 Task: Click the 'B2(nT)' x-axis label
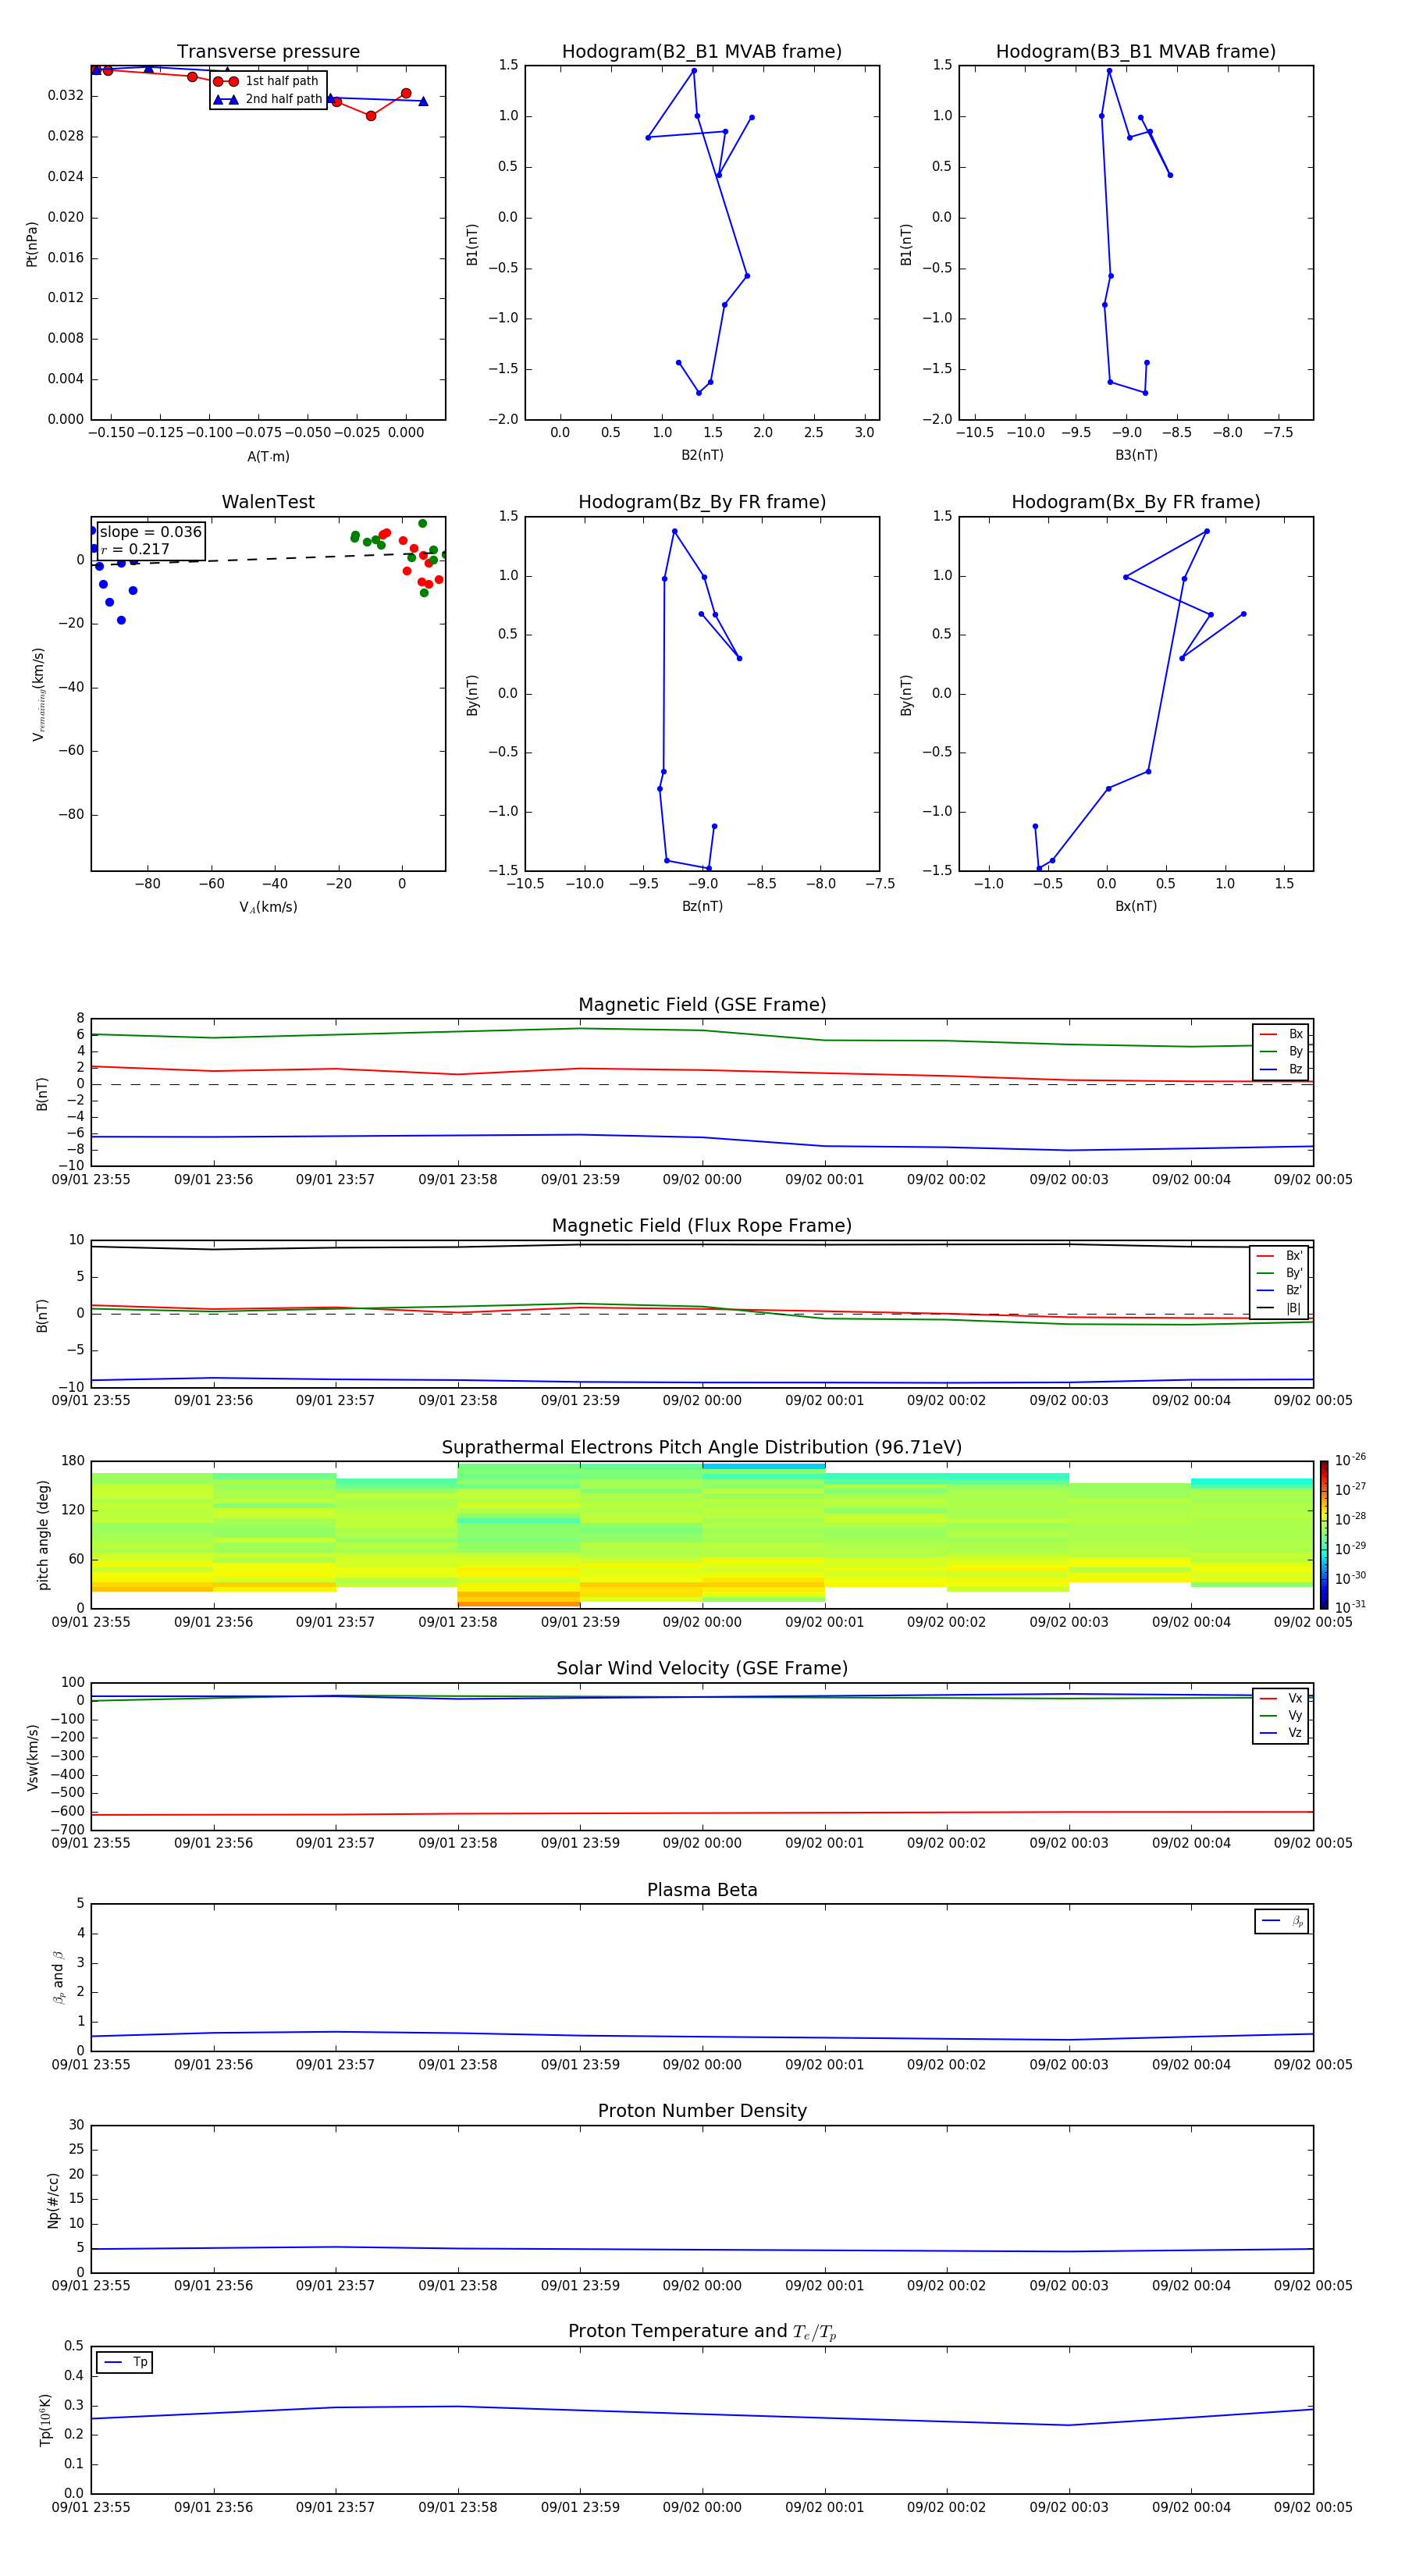point(702,455)
